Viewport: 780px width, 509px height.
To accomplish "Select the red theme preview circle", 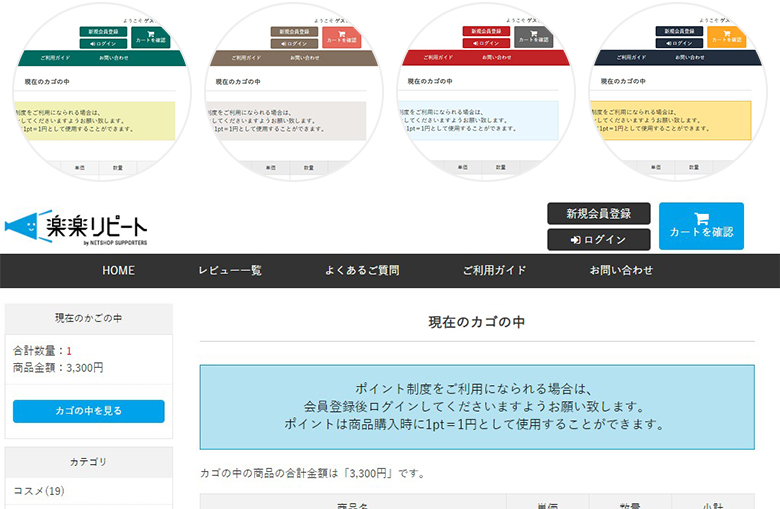I will coord(486,92).
